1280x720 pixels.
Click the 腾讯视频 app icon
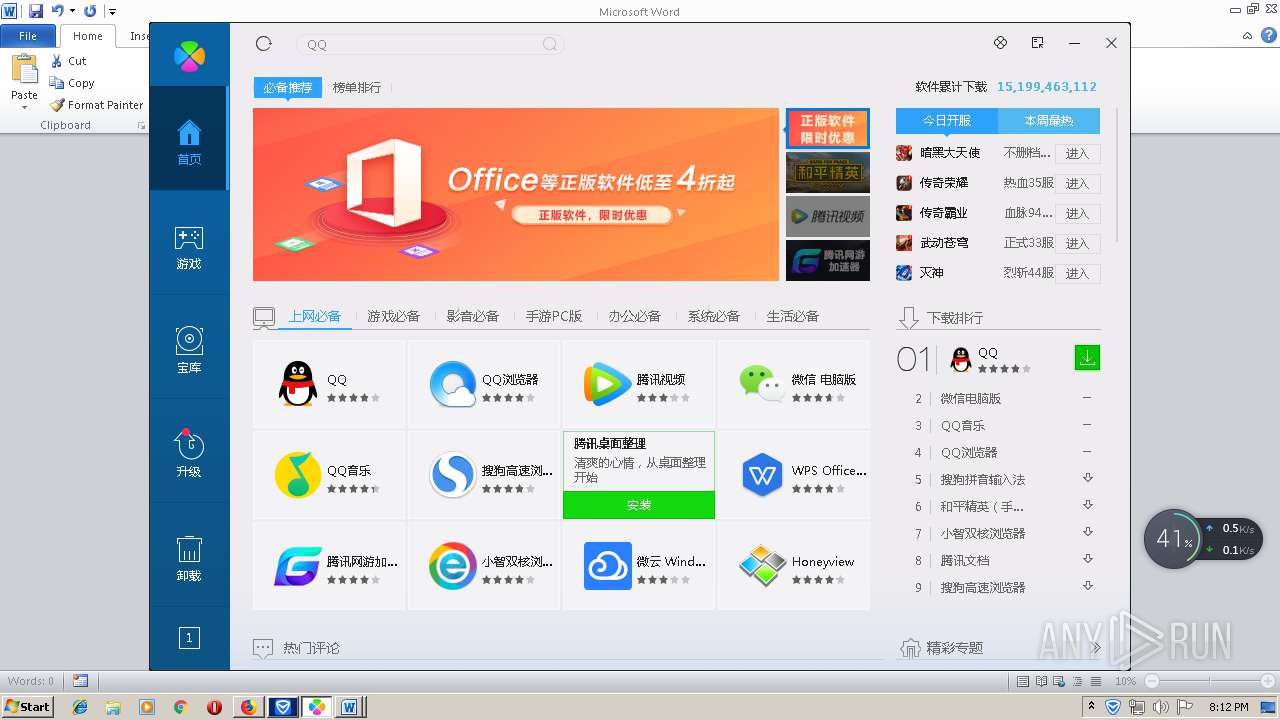[x=608, y=384]
